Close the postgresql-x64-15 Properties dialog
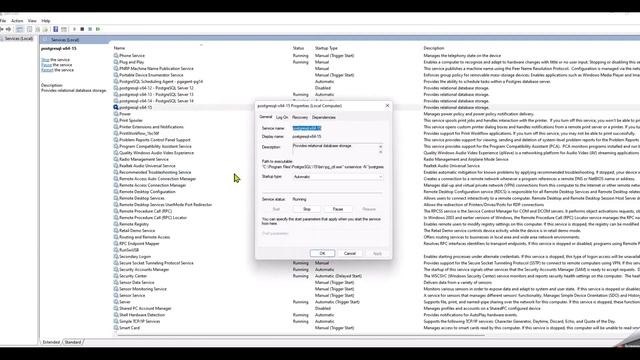This screenshot has height=360, width=640. coord(387,106)
